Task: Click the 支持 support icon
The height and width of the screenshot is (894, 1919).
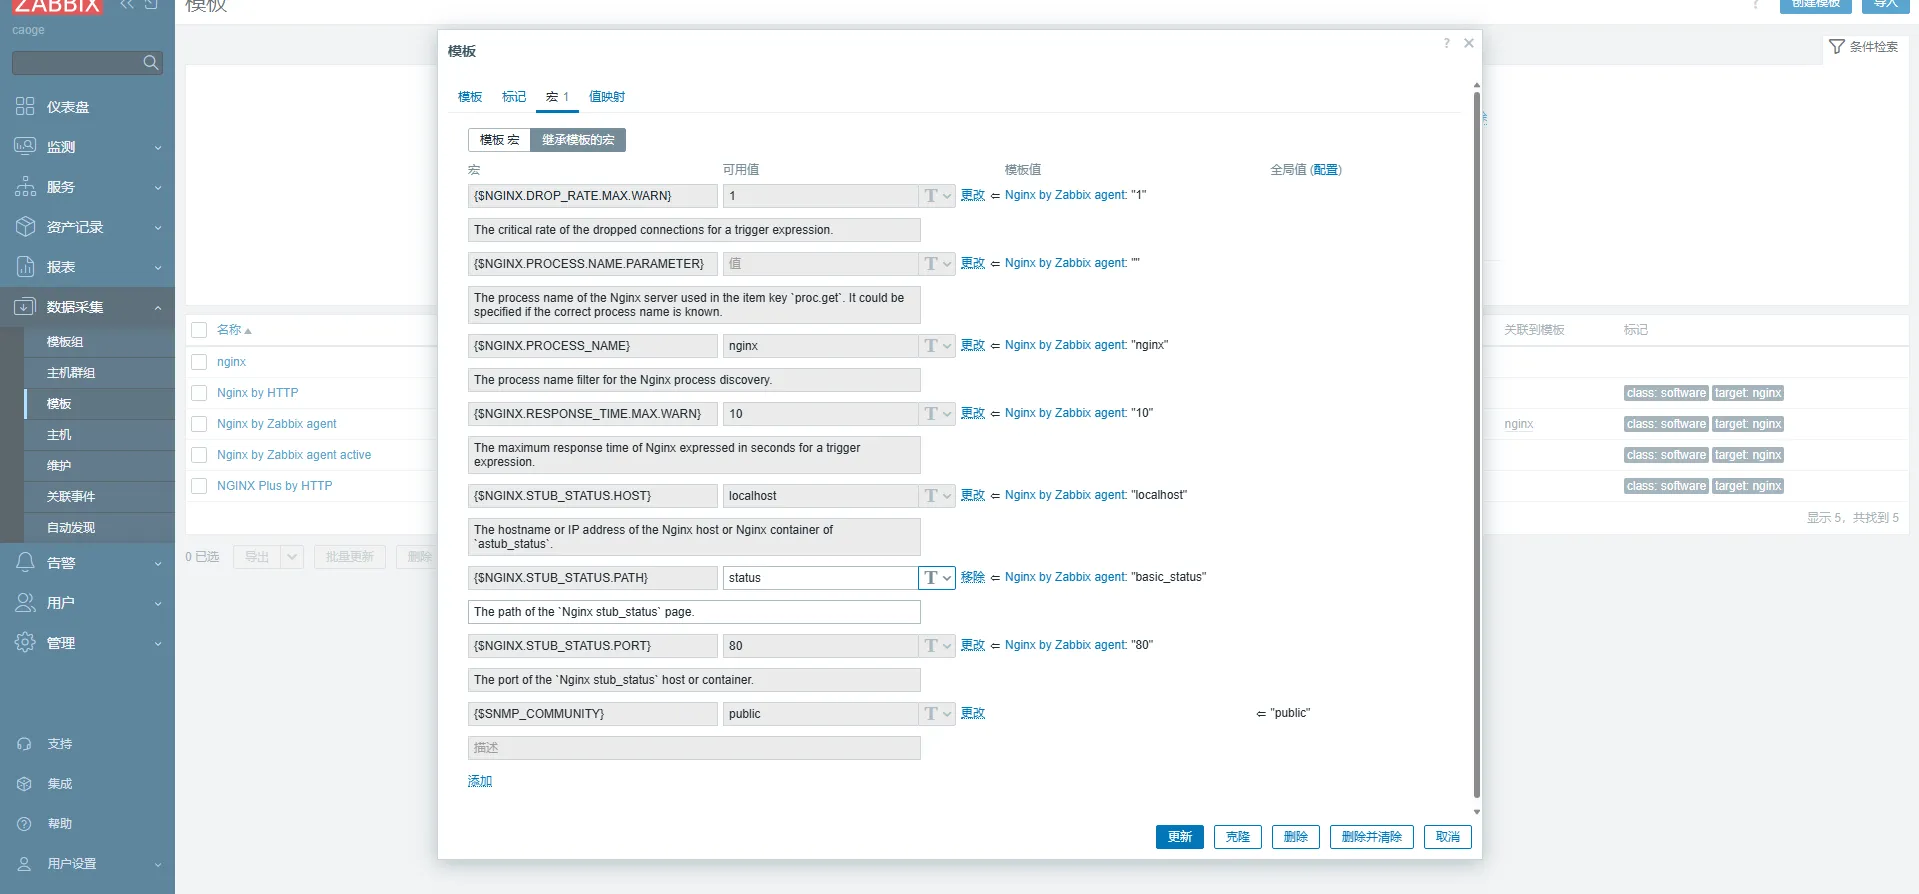Action: [25, 744]
